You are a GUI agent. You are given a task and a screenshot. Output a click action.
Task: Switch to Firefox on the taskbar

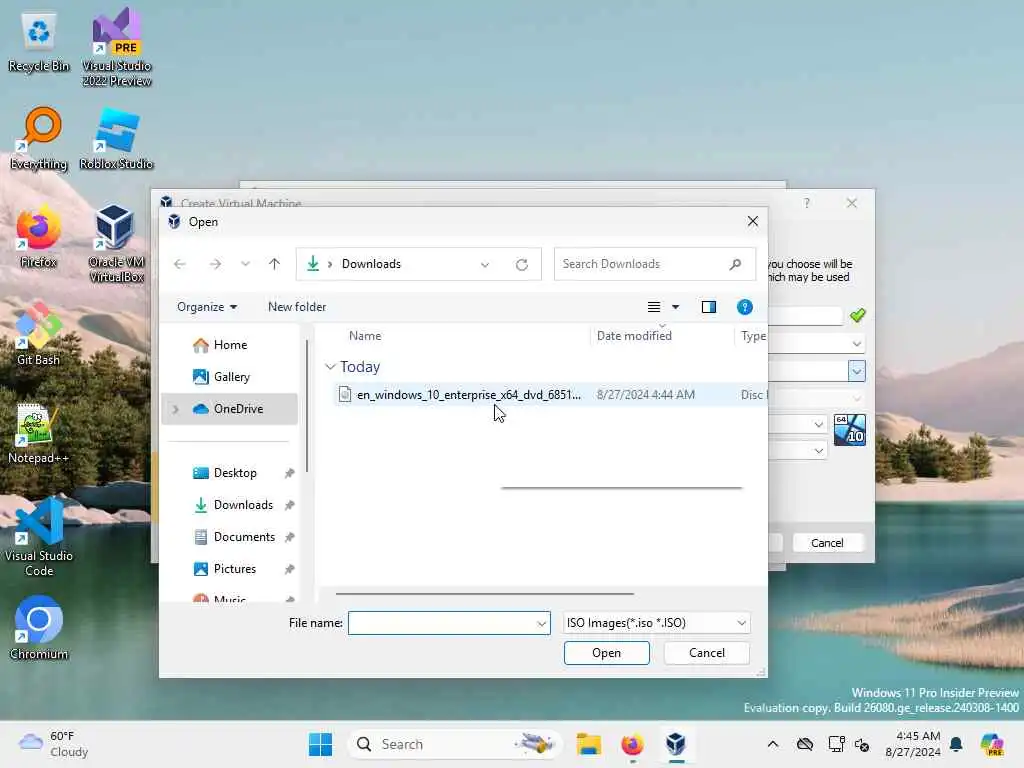click(x=632, y=744)
